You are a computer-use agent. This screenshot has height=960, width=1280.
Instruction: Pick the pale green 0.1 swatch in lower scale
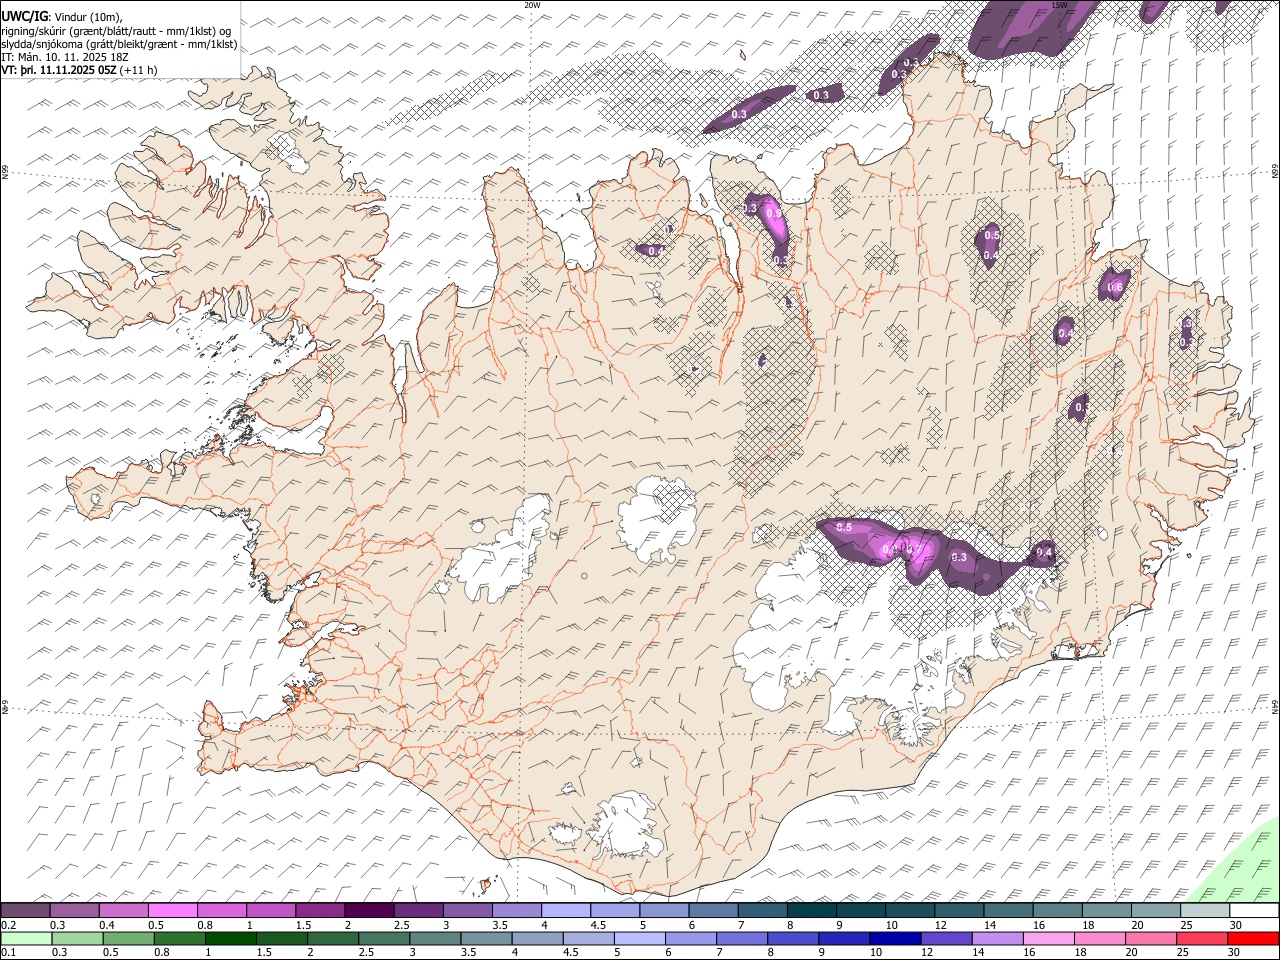point(26,938)
